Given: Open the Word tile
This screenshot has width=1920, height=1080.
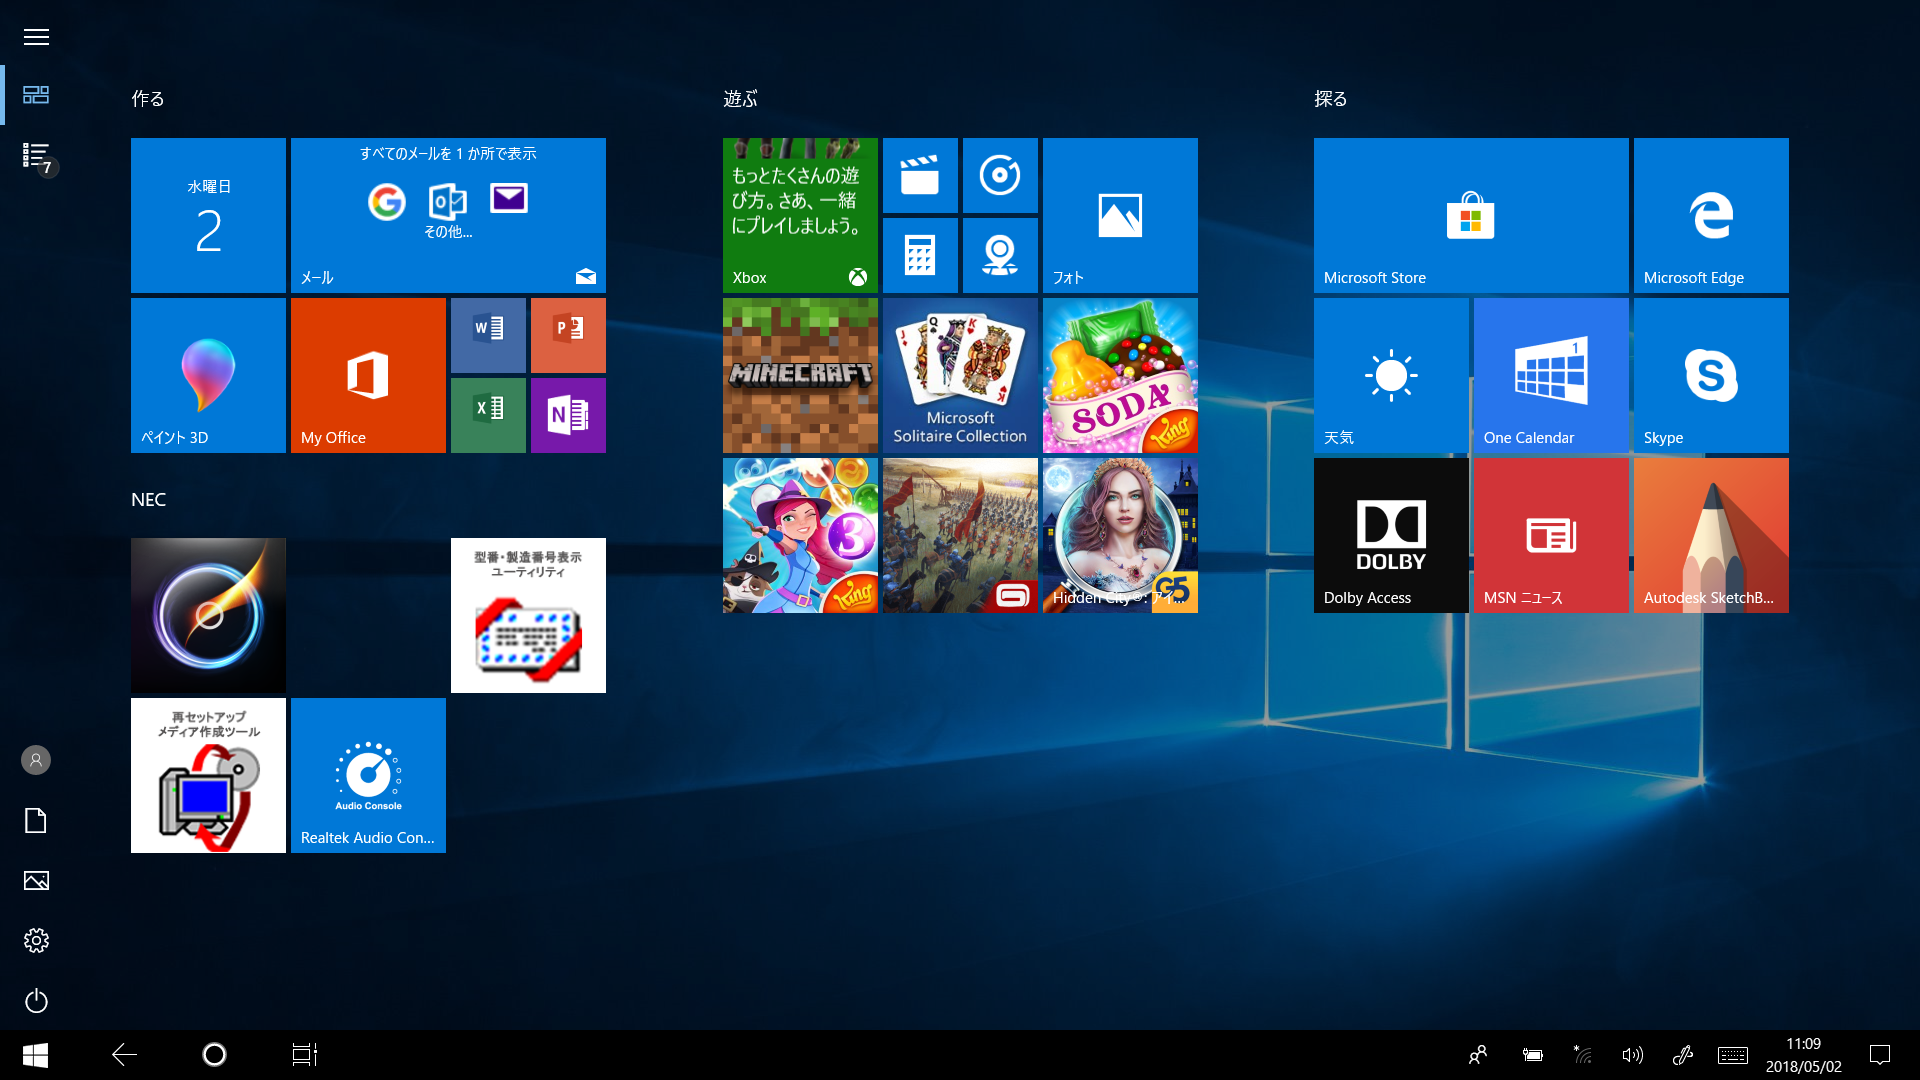Looking at the screenshot, I should [x=488, y=335].
